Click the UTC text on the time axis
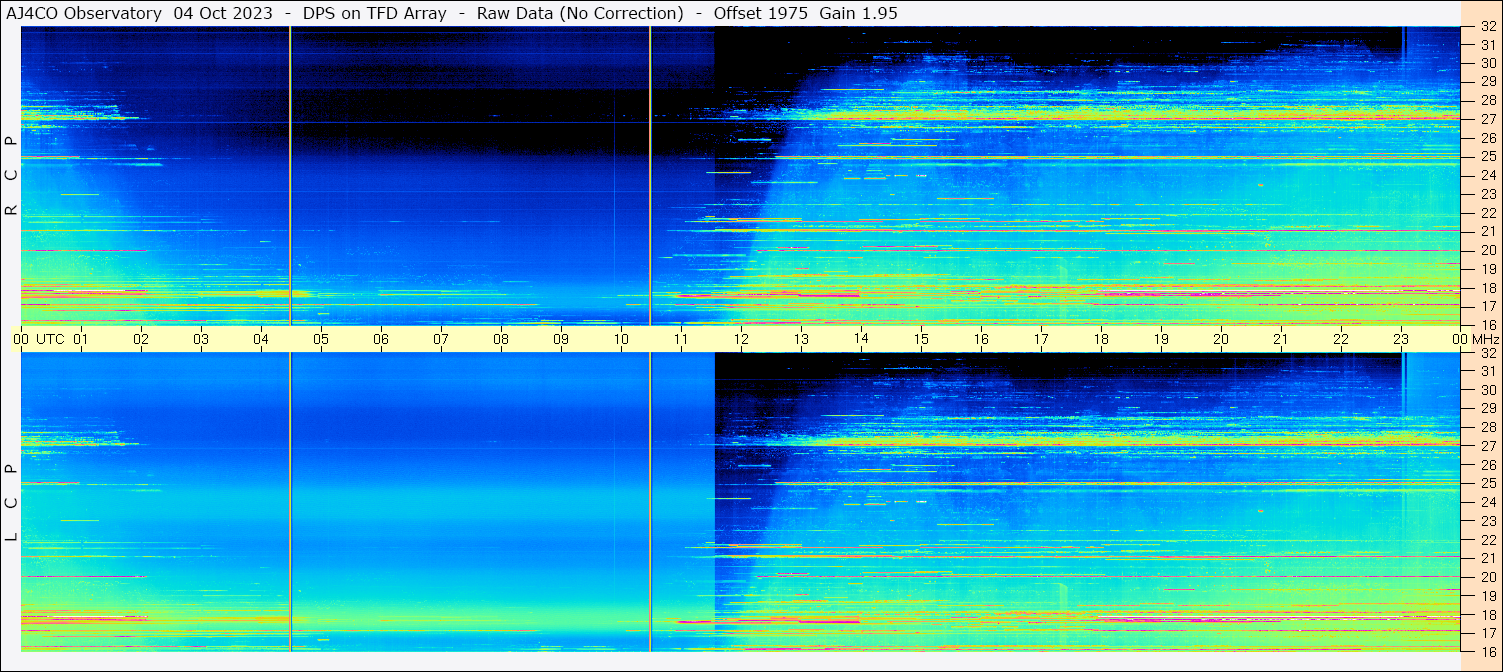This screenshot has width=1503, height=672. point(50,339)
